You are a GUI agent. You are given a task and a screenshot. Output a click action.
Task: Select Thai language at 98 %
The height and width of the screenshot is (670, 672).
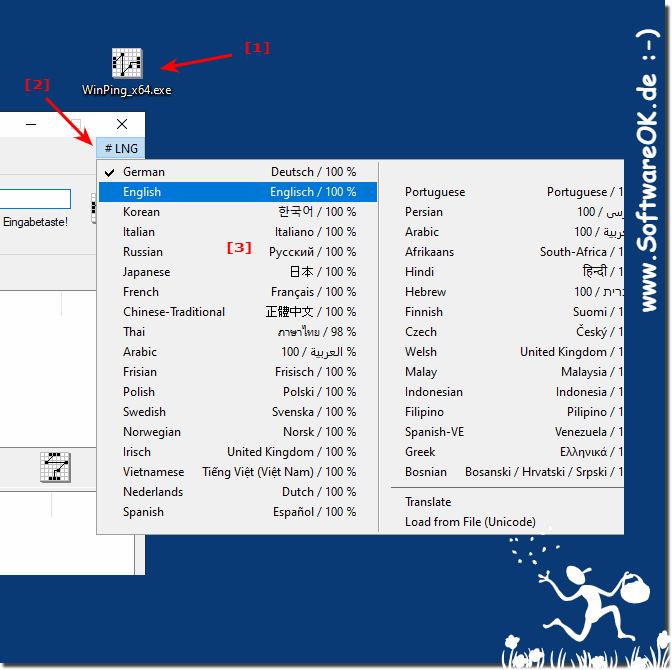238,332
